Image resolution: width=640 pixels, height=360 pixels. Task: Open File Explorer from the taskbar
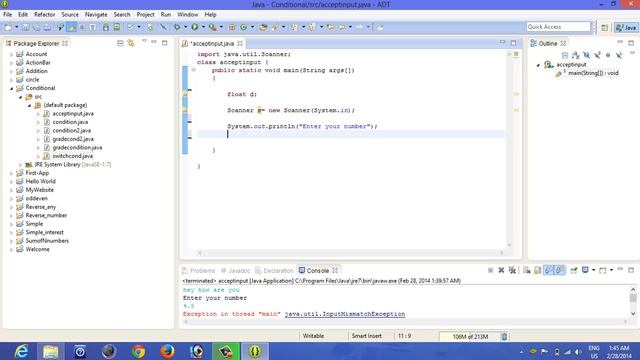(51, 351)
